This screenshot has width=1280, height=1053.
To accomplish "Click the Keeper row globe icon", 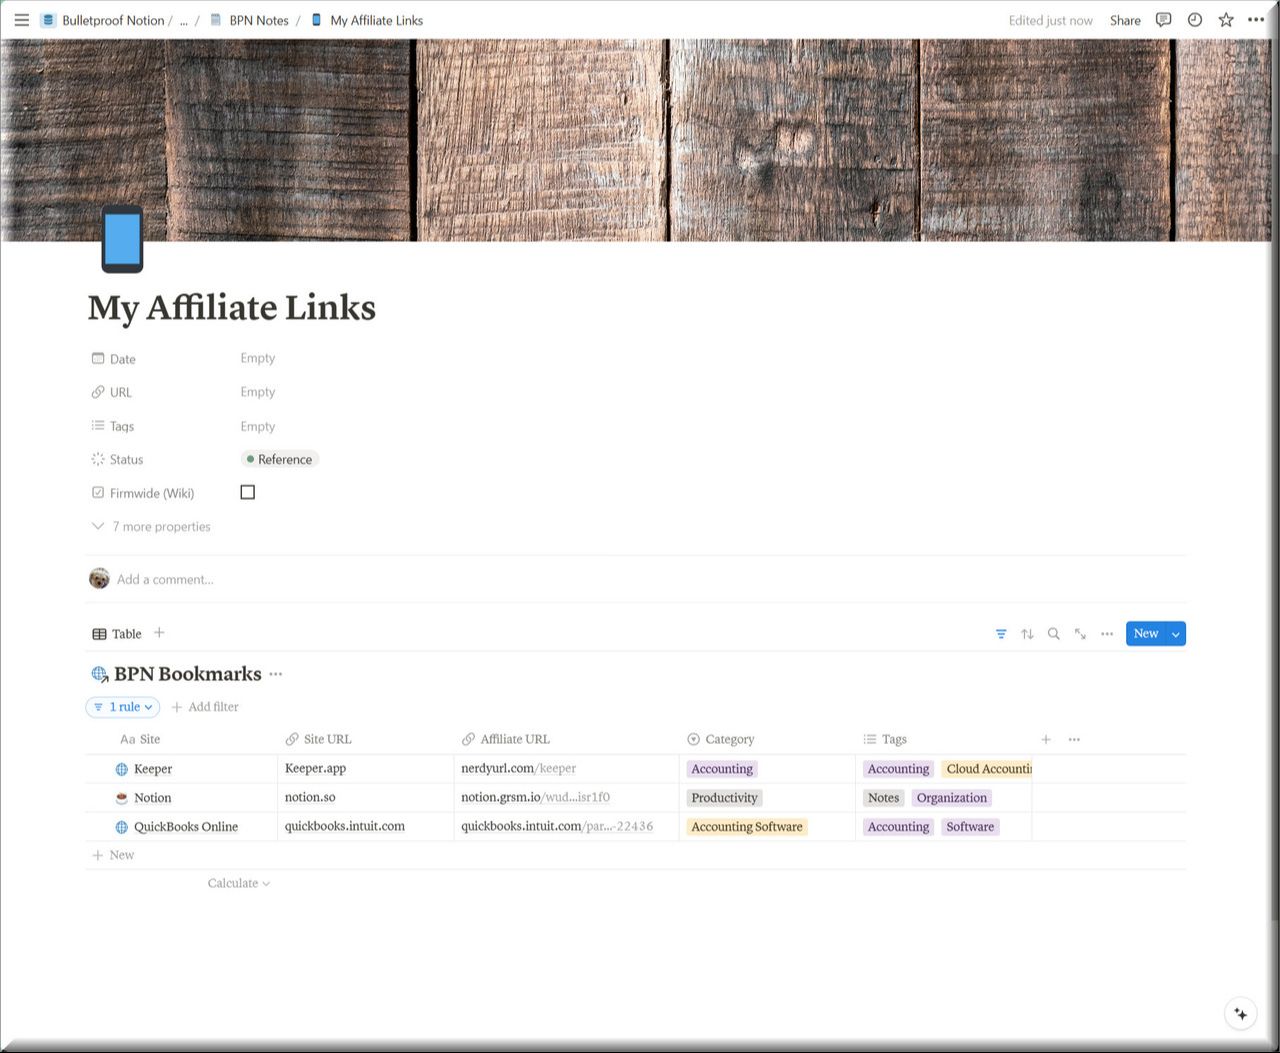I will [122, 769].
